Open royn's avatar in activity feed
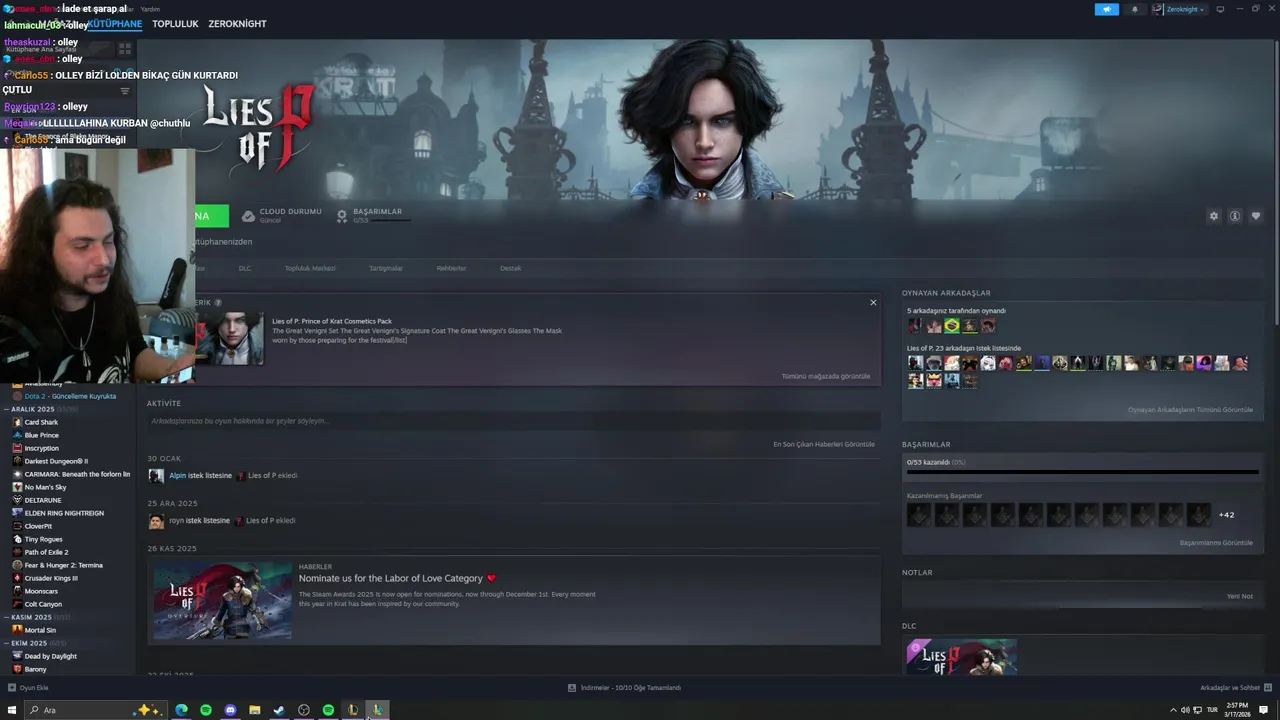 coord(156,521)
